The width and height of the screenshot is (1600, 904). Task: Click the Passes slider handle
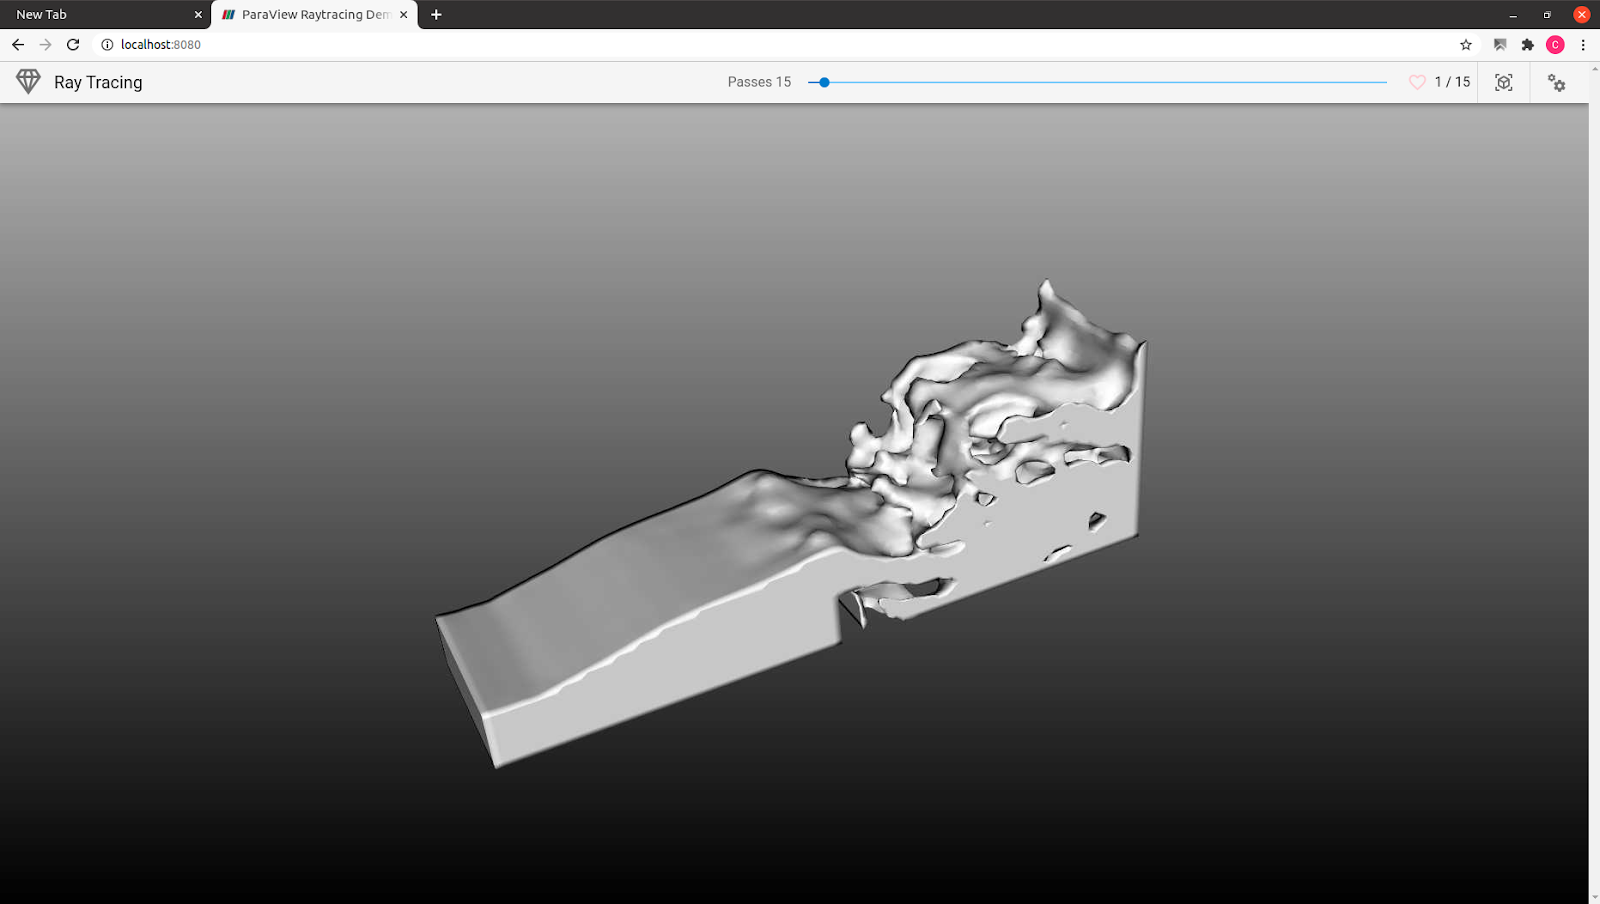824,82
